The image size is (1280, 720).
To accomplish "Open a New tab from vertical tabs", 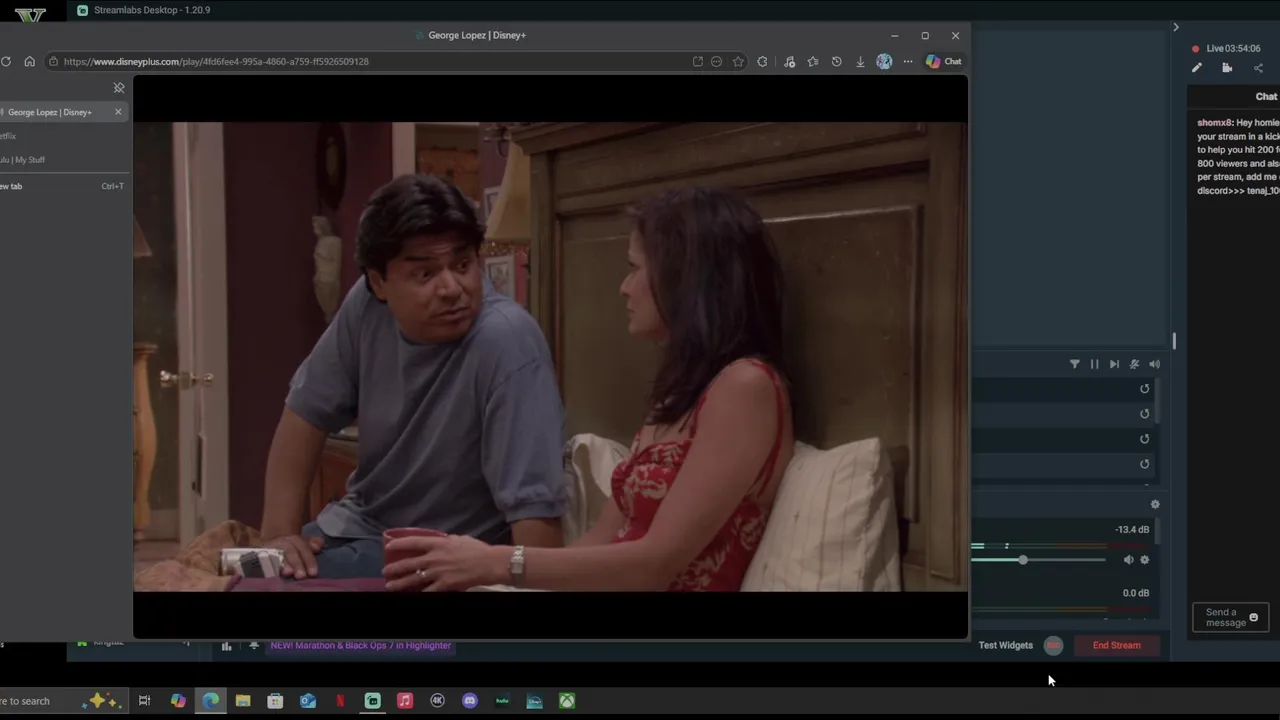I will pos(62,186).
